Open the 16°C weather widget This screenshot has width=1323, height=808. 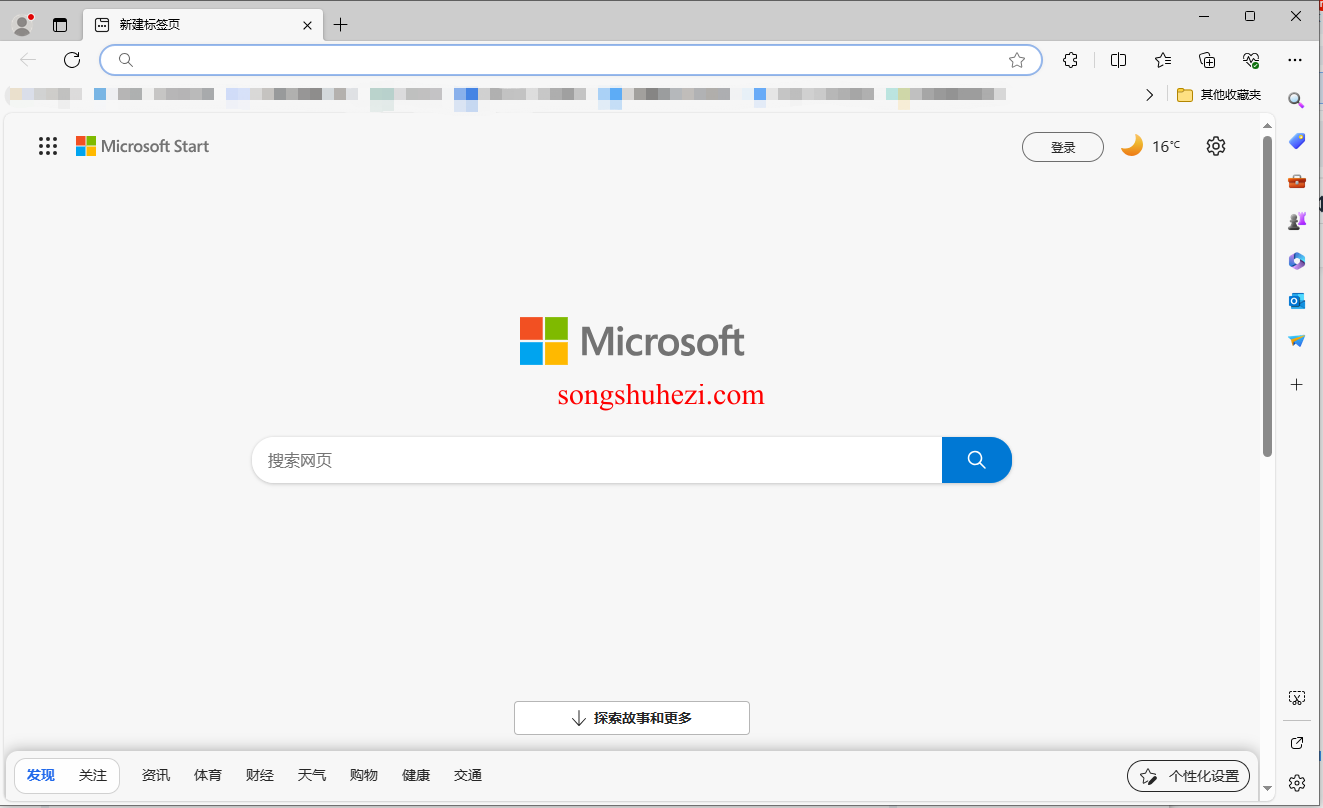pos(1150,146)
